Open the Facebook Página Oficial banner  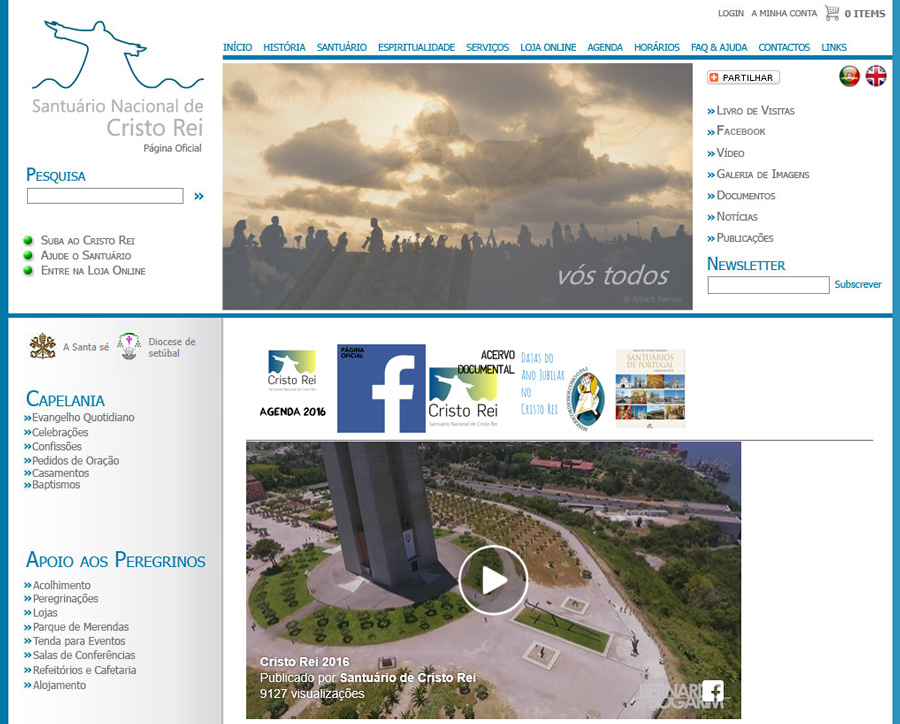click(x=381, y=388)
